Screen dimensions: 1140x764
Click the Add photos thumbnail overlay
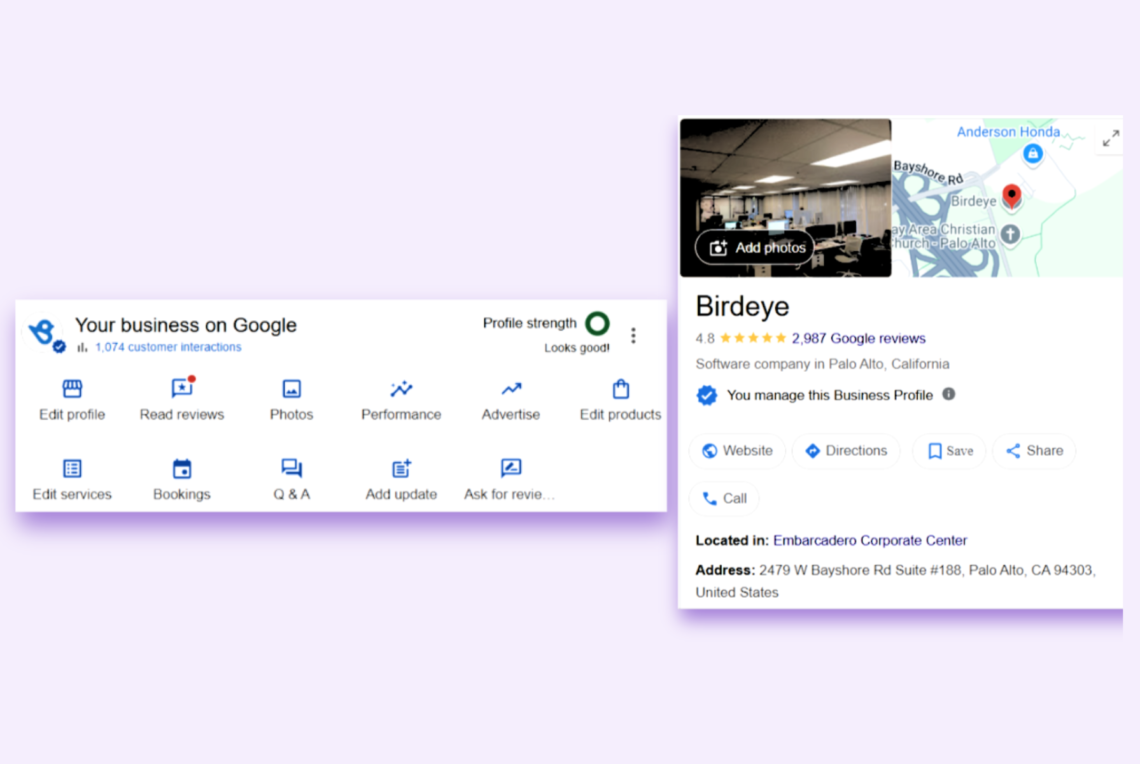pyautogui.click(x=752, y=247)
